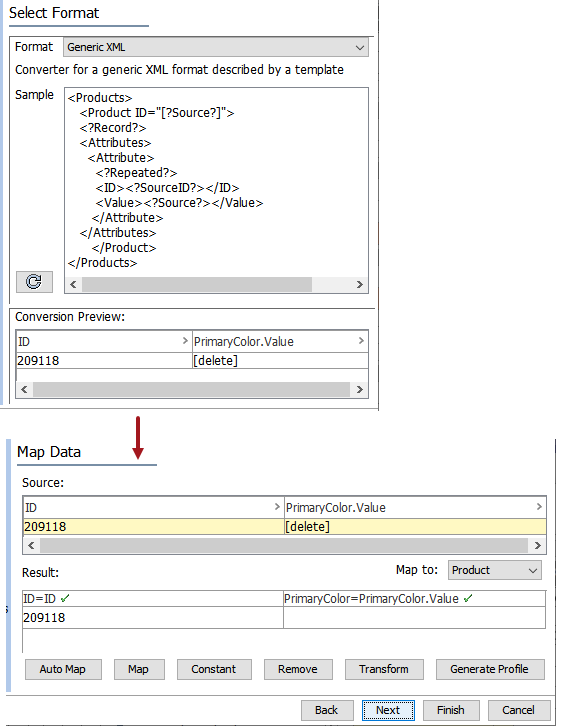This screenshot has width=564, height=726.
Task: Click the Transform button
Action: (384, 669)
